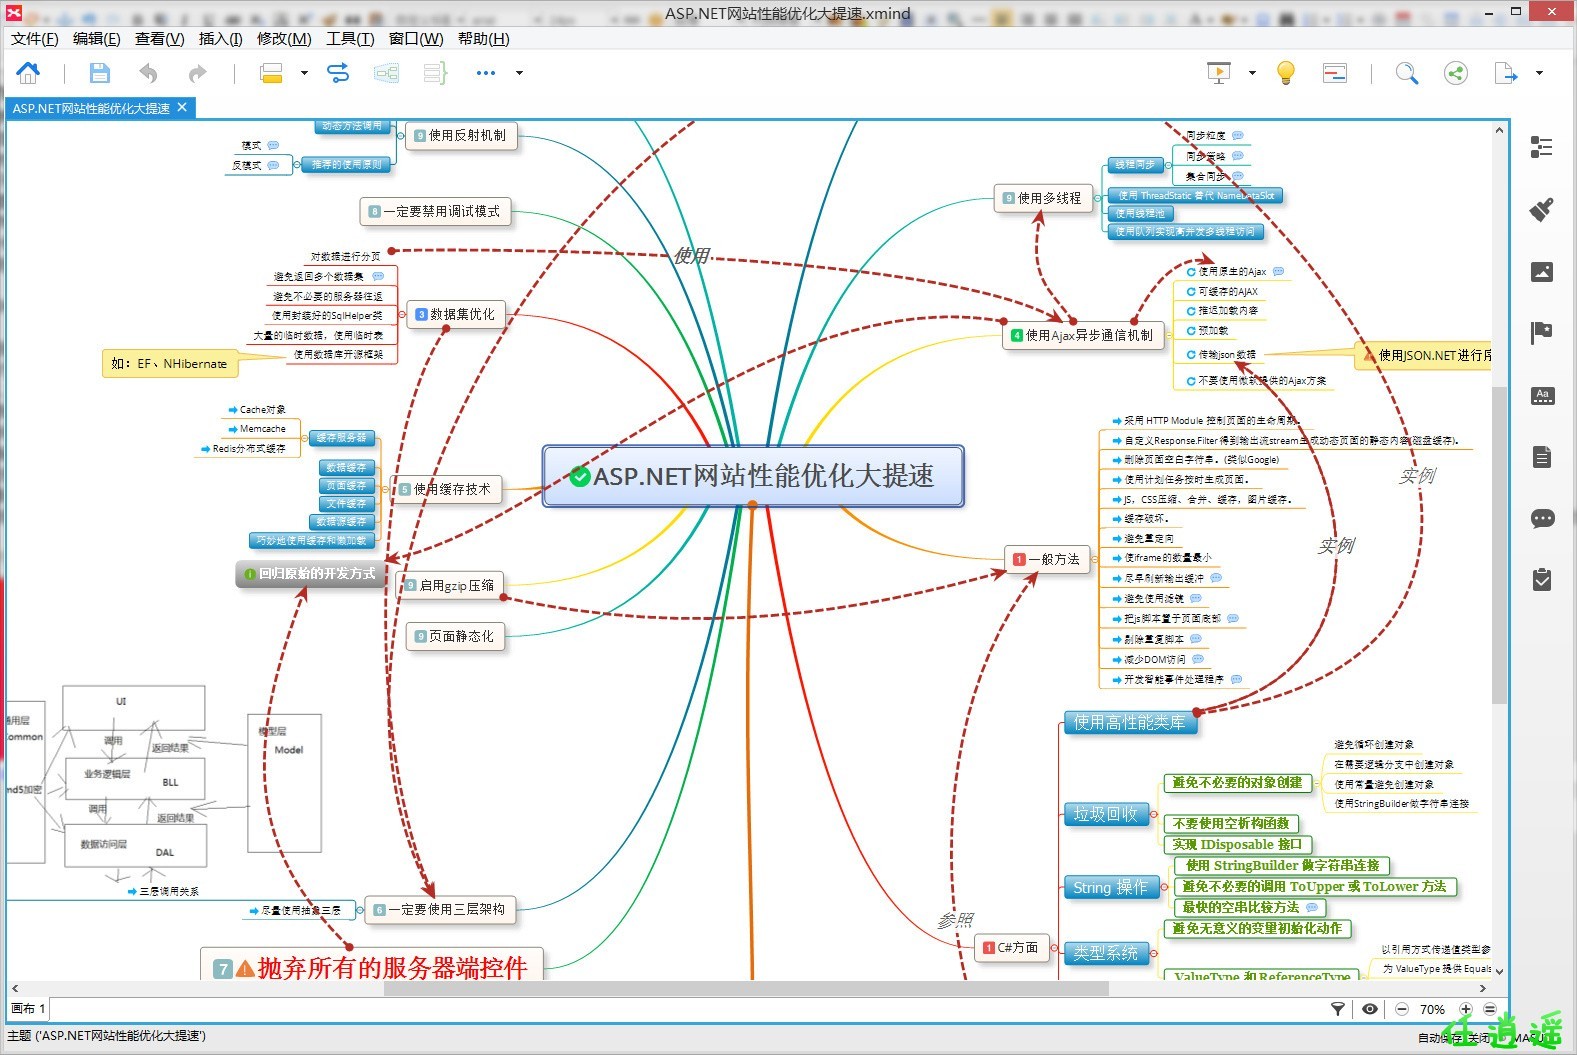1577x1055 pixels.
Task: Share the mind map
Action: pos(1456,72)
